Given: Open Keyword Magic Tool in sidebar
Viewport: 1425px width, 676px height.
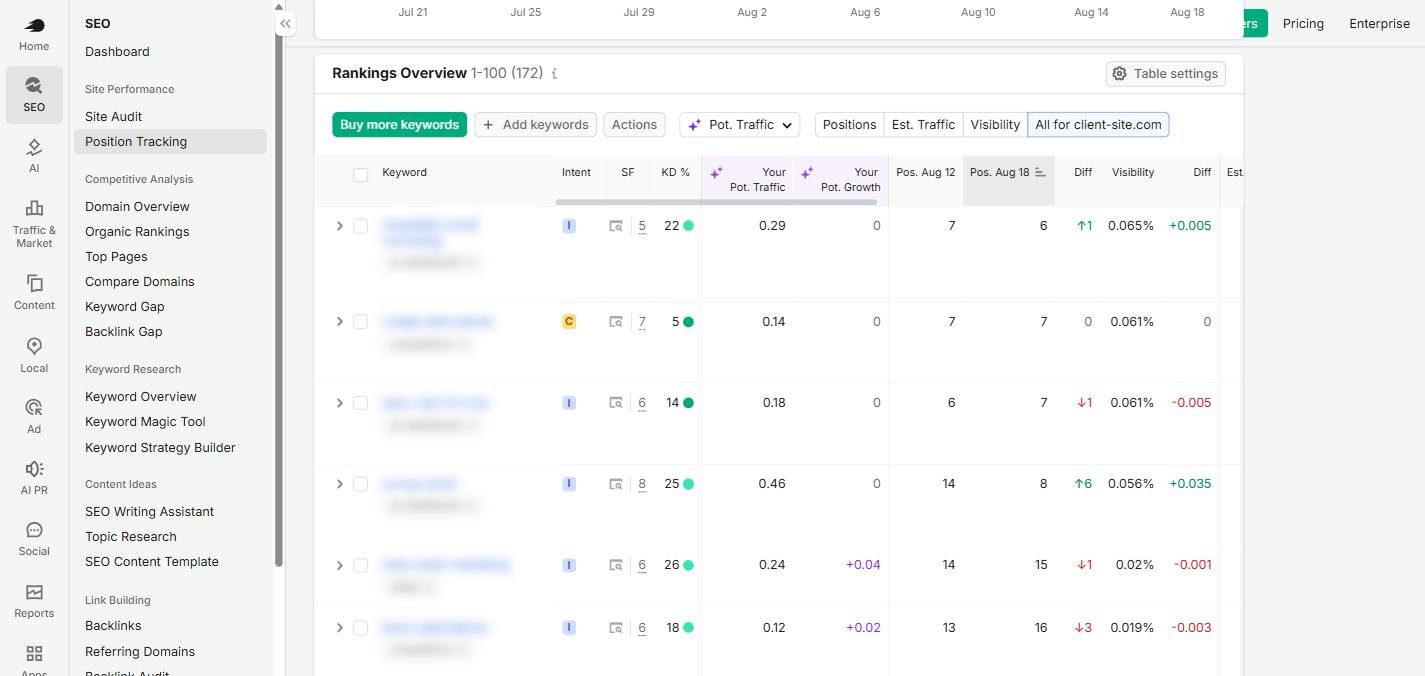Looking at the screenshot, I should (x=145, y=422).
